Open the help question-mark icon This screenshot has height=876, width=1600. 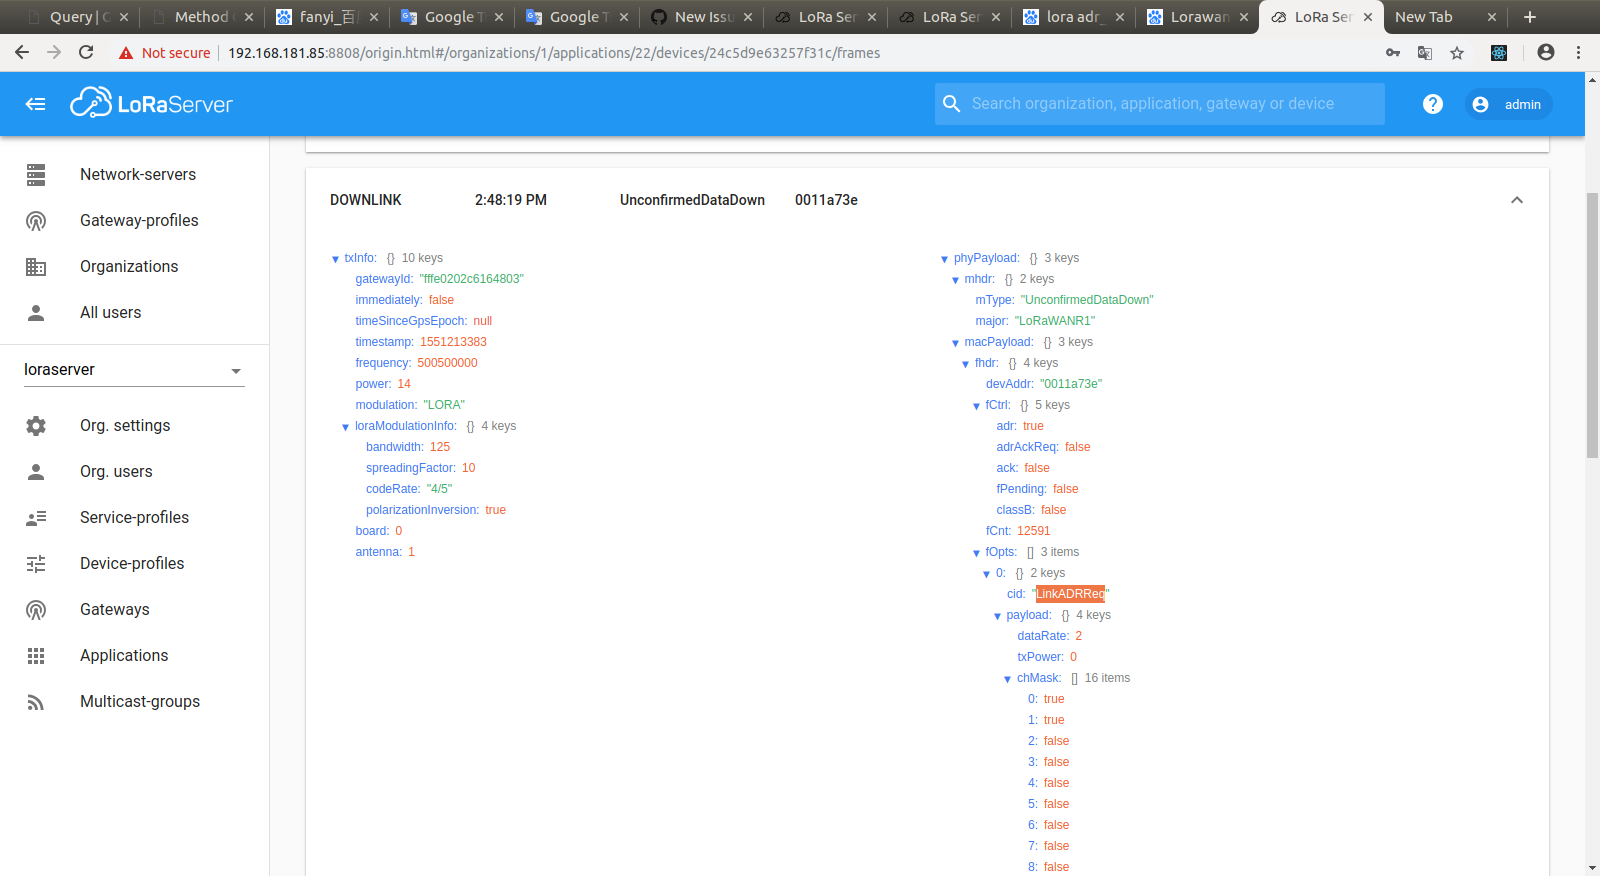(x=1433, y=104)
